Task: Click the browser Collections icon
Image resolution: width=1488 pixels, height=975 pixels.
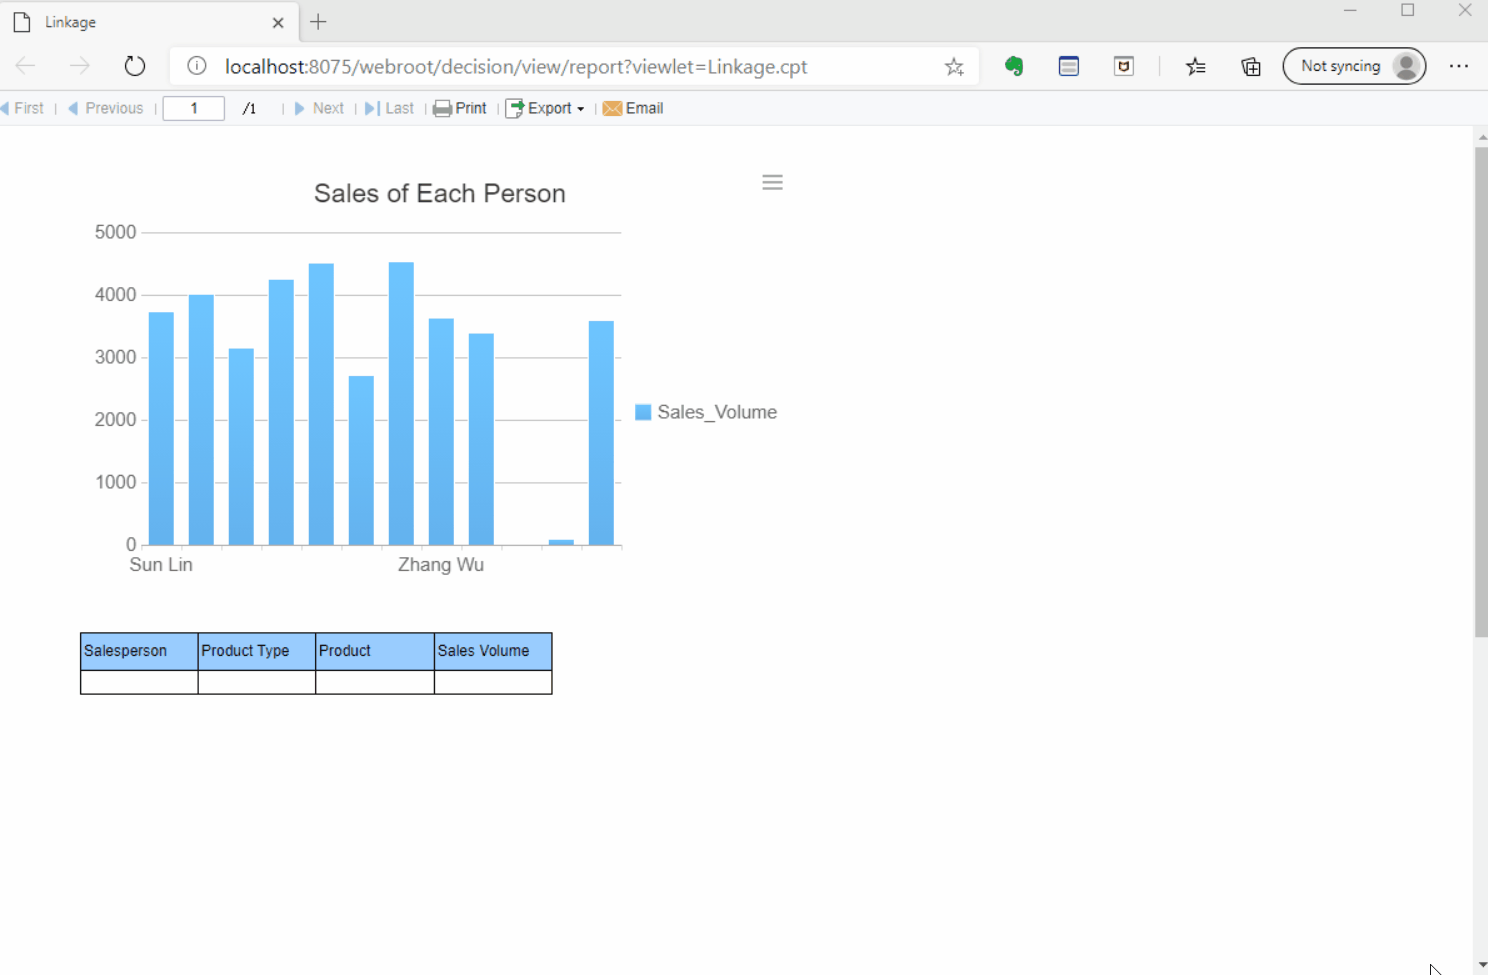Action: (1250, 66)
